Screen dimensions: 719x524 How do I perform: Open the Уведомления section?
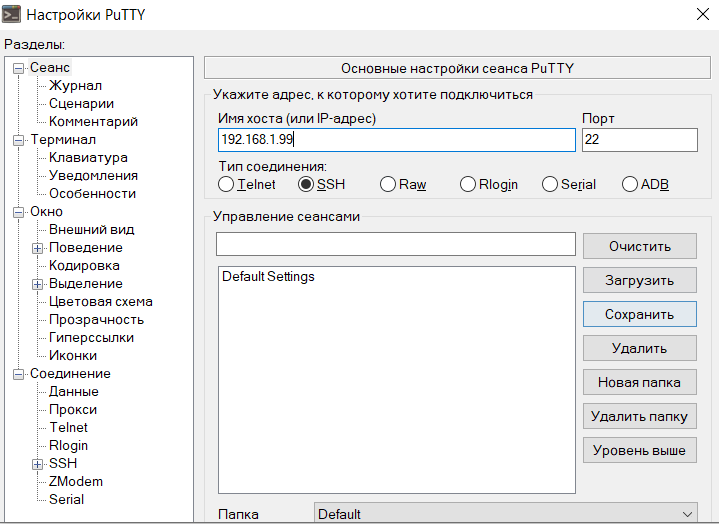point(93,176)
